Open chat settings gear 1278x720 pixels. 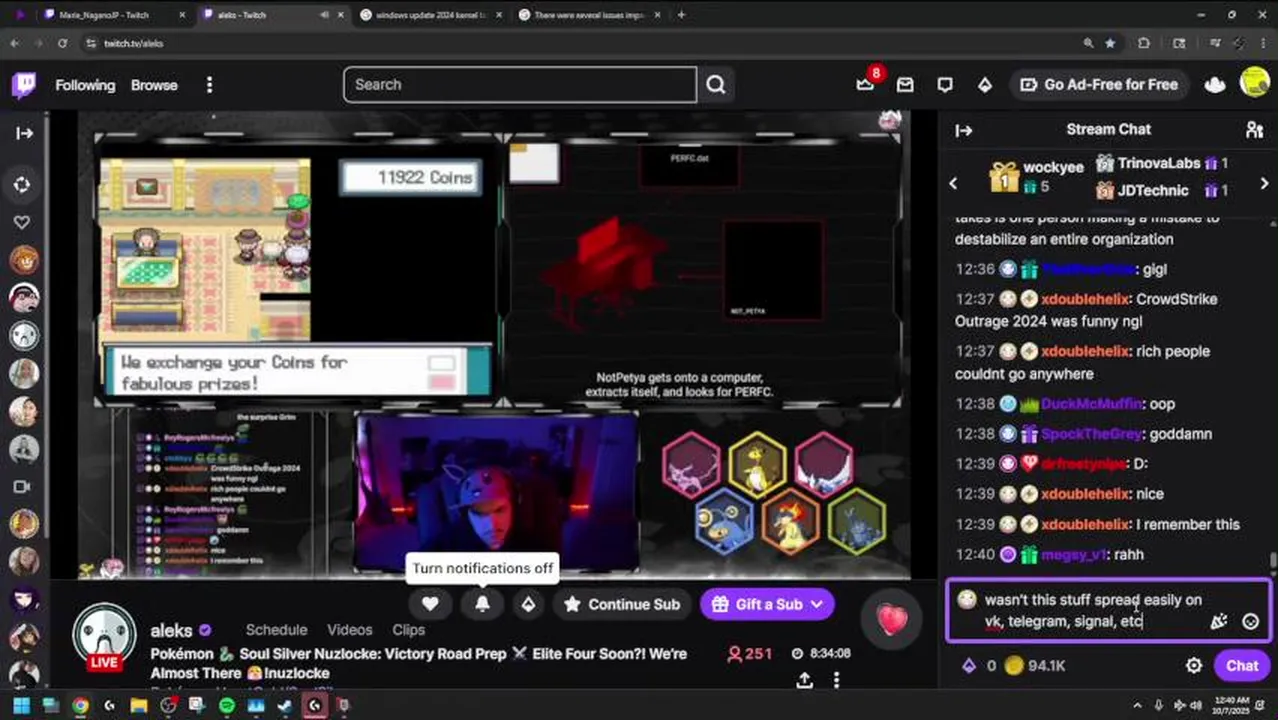pos(1194,665)
